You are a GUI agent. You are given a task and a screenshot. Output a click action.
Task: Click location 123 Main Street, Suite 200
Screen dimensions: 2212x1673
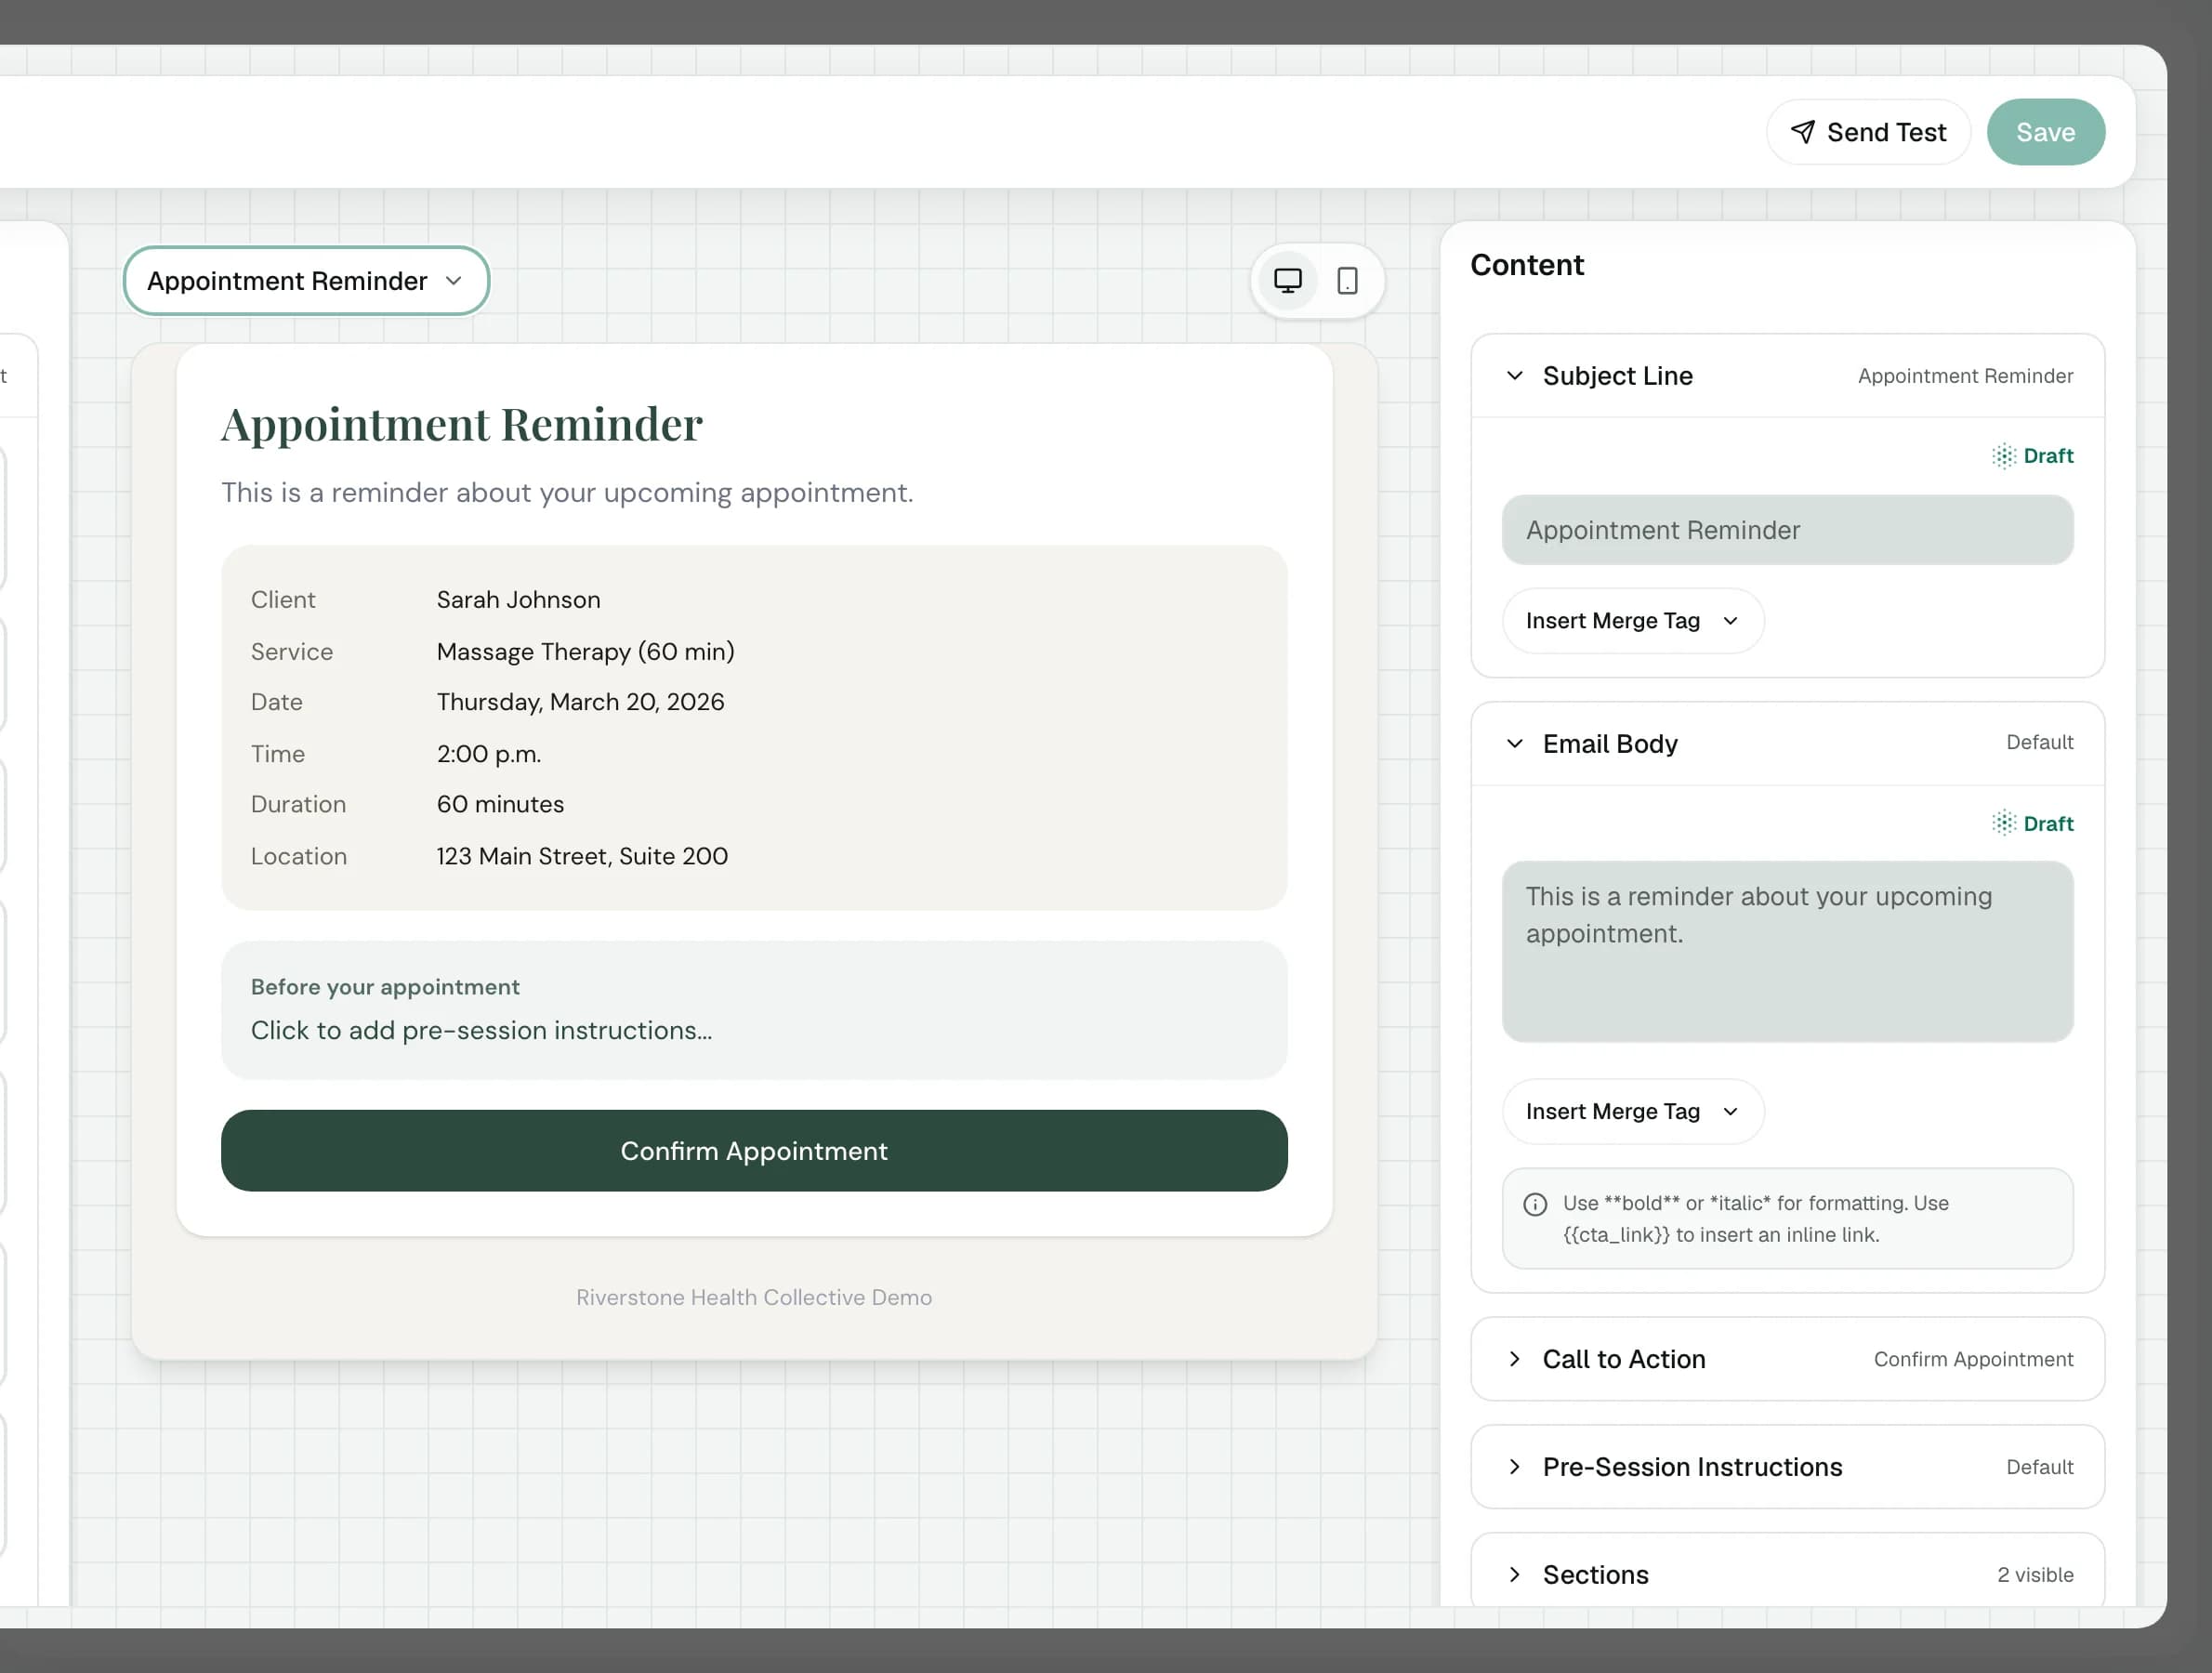582,857
